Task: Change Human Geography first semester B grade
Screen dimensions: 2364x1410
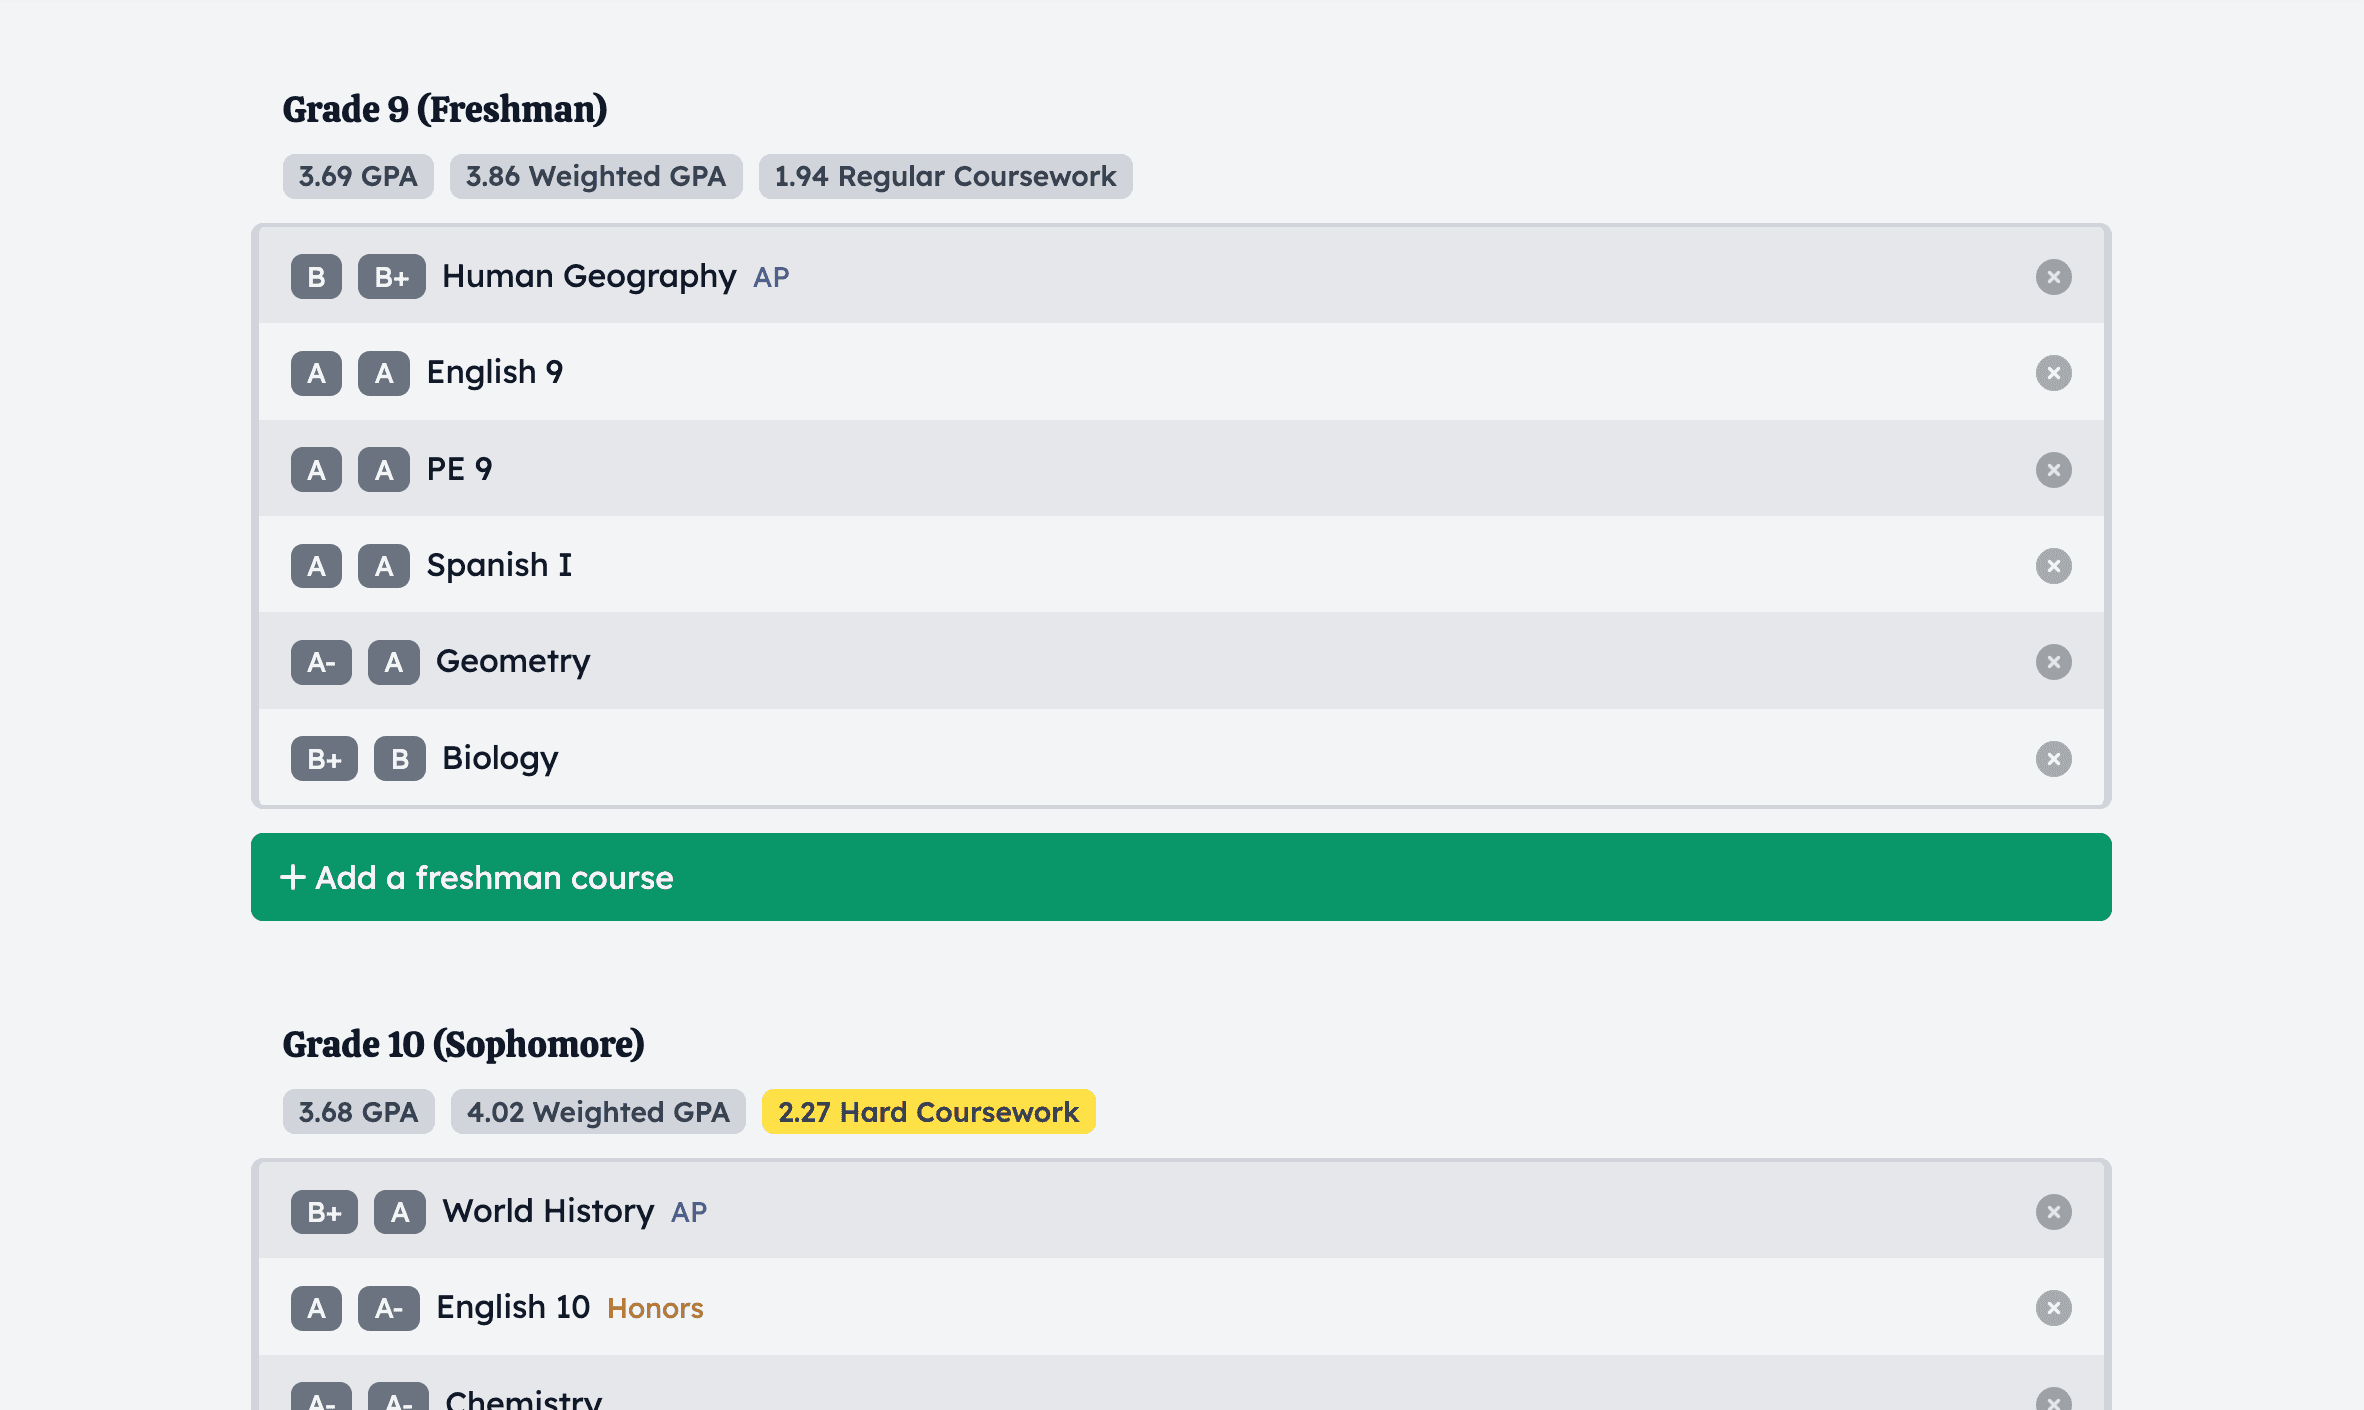Action: click(x=316, y=277)
